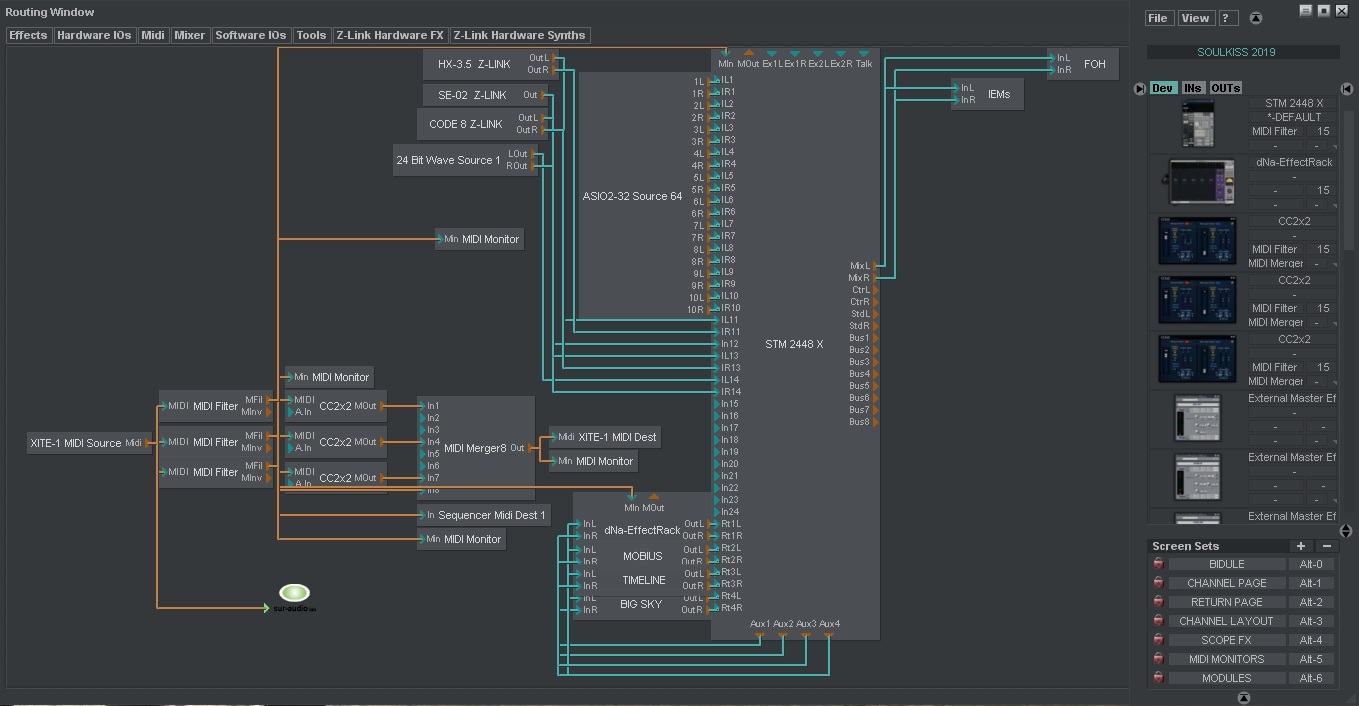Open the Midi menu

[x=153, y=35]
